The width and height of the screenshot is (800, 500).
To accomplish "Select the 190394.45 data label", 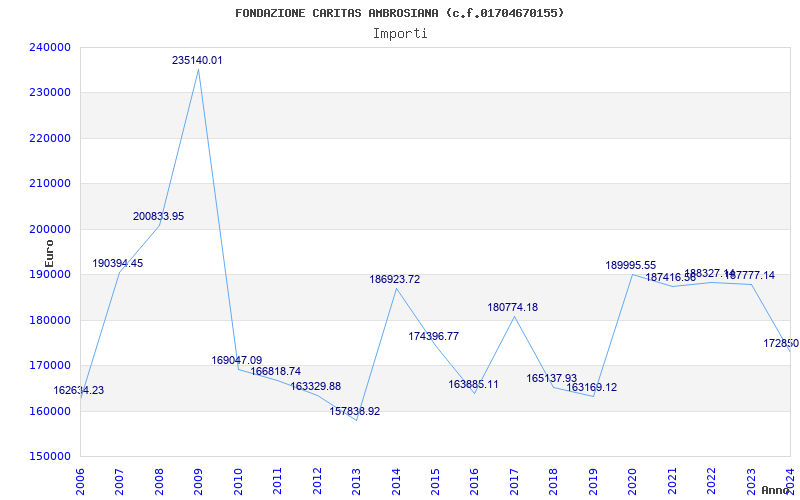I will click(x=117, y=264).
